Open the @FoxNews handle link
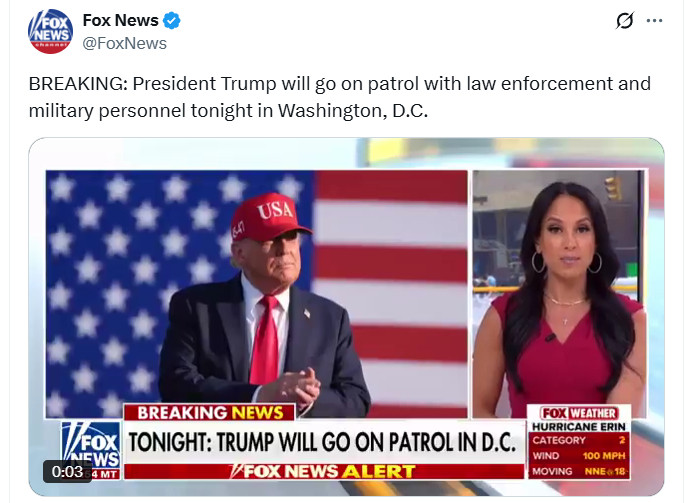The image size is (685, 503). pyautogui.click(x=125, y=44)
